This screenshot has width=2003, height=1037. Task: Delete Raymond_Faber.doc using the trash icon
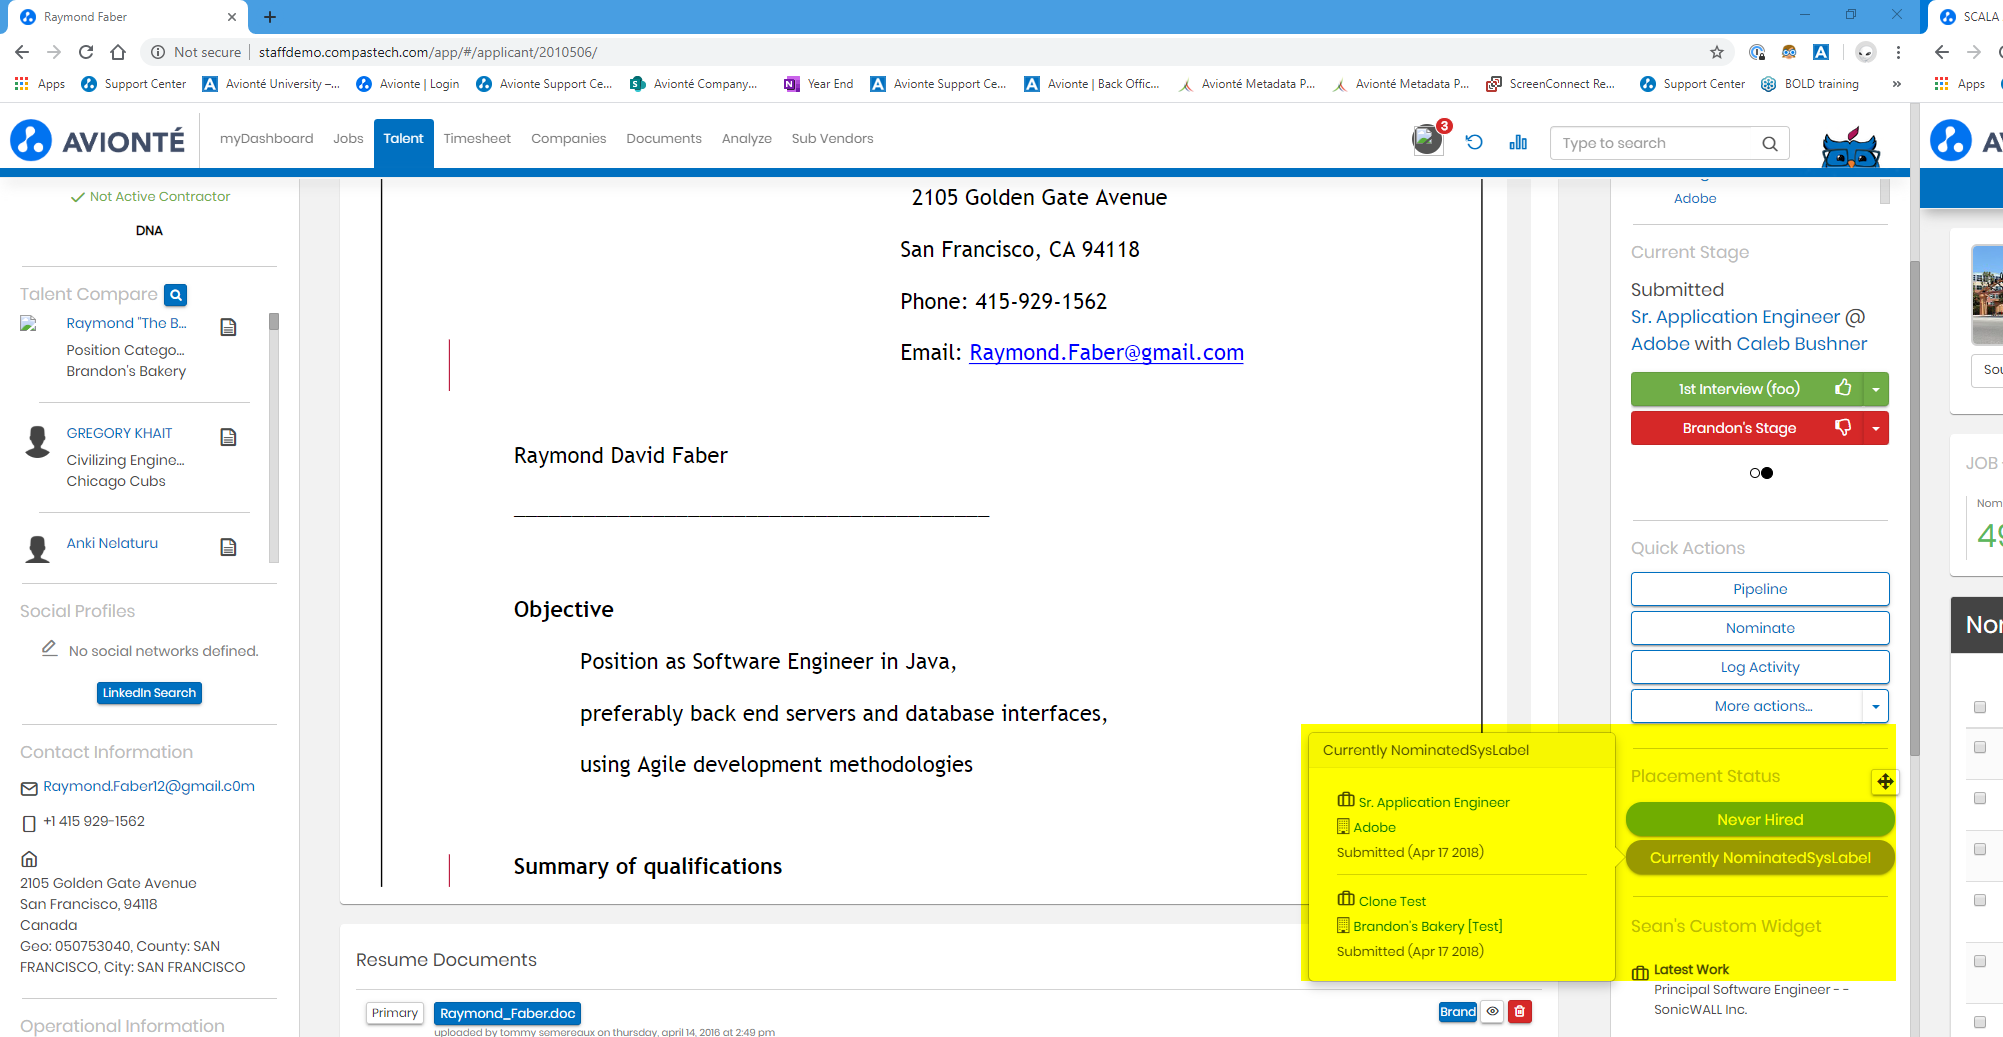tap(1520, 1012)
